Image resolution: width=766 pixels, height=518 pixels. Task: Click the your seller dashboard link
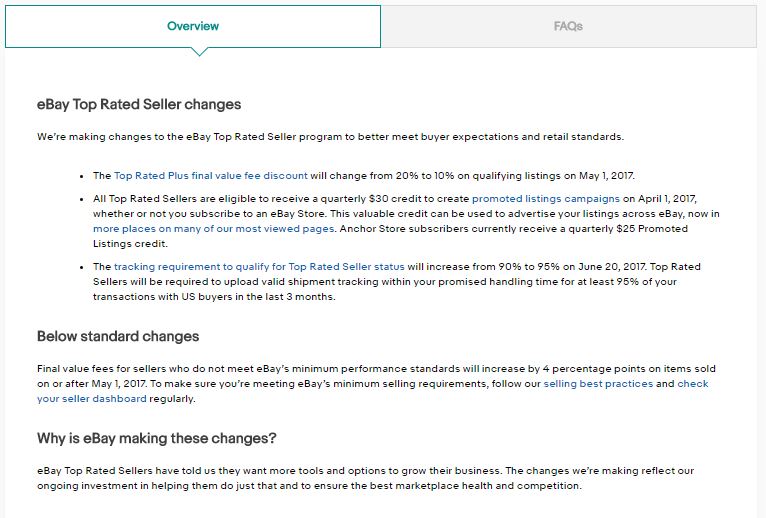(x=92, y=399)
